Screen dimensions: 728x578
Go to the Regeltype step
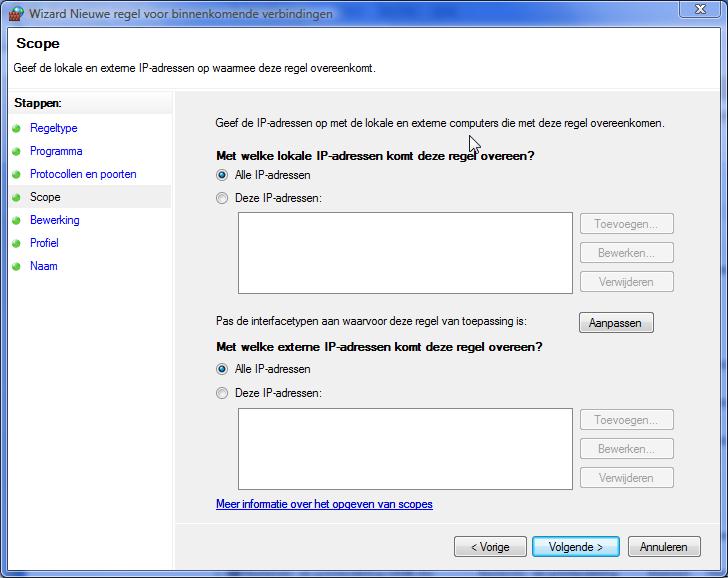pyautogui.click(x=53, y=128)
